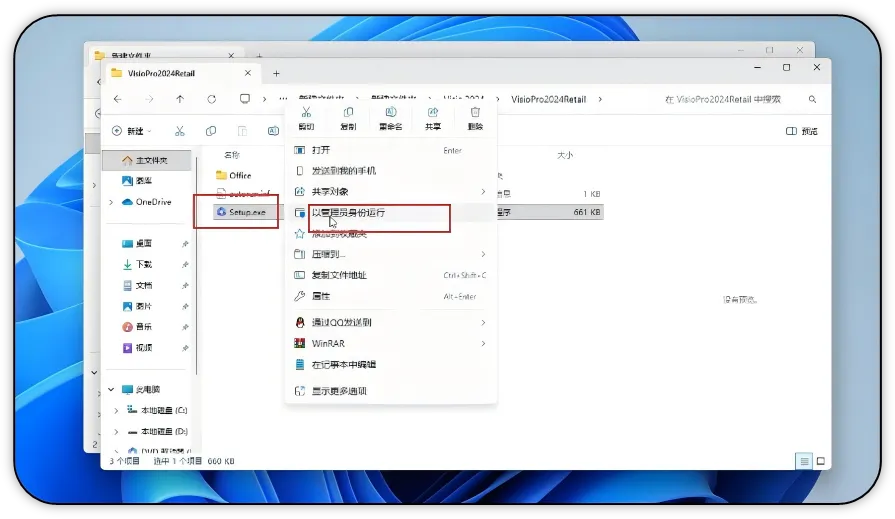
Task: Click the Delete trash icon in context menu
Action: pyautogui.click(x=475, y=112)
